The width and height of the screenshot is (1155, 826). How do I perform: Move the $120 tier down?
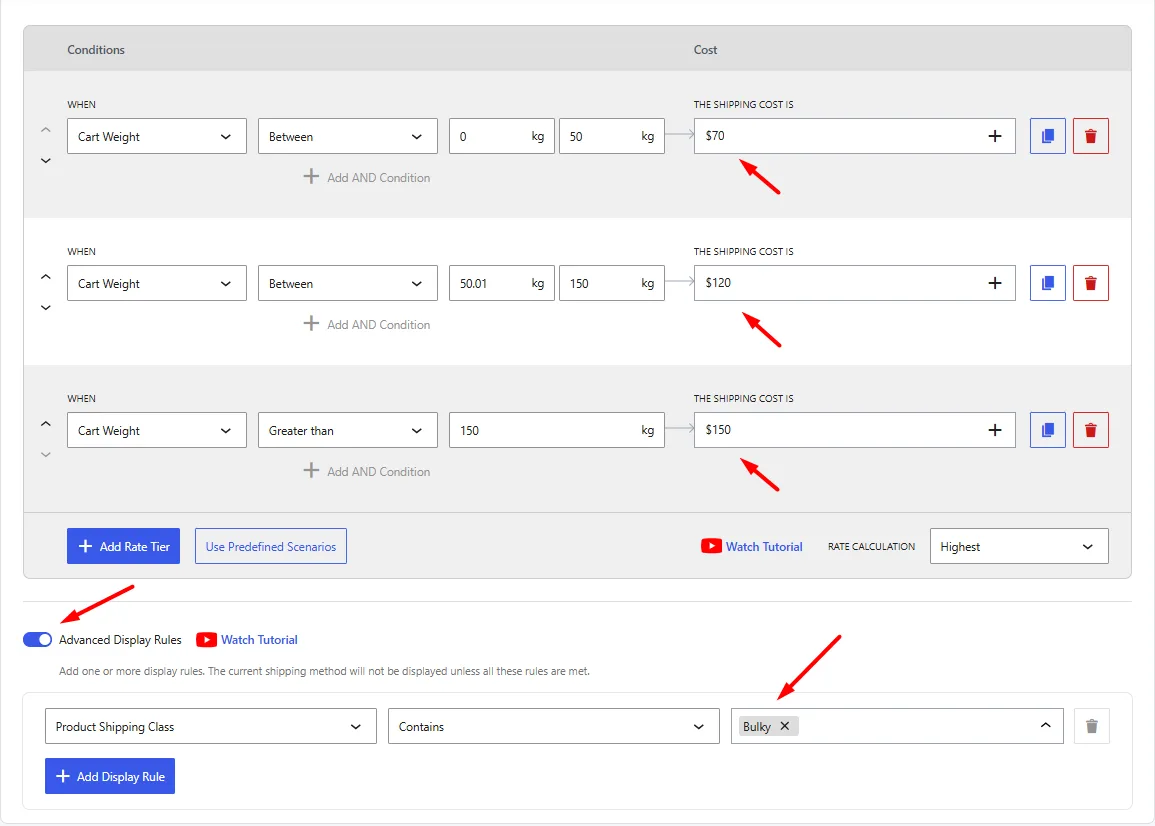tap(46, 307)
